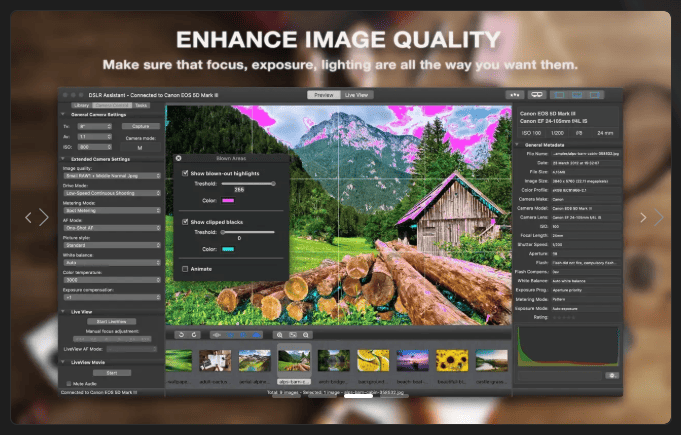Open the Picture style dropdown
681x435 pixels.
point(112,245)
